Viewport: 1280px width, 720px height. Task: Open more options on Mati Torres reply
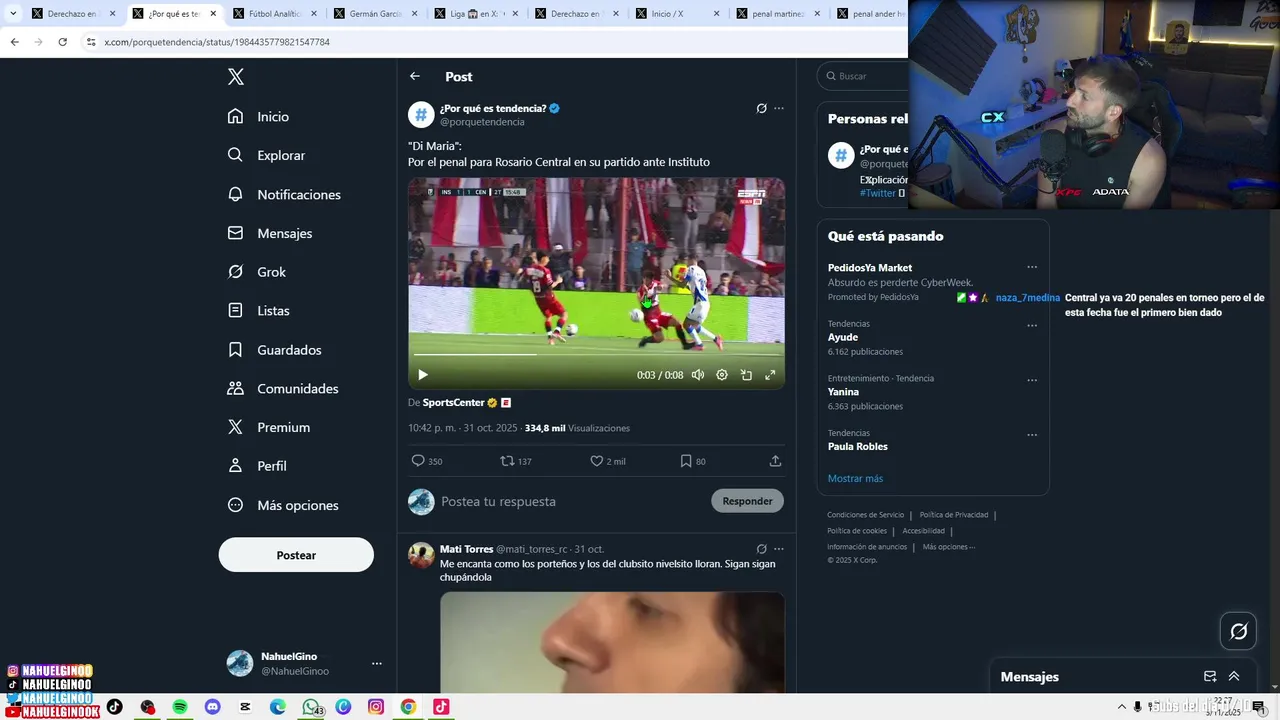point(779,549)
